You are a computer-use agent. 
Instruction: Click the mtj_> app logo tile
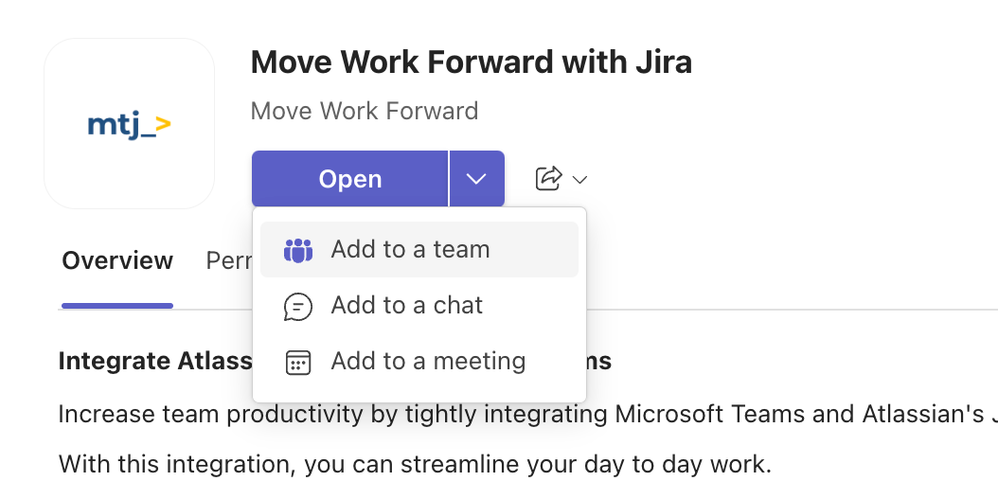click(x=129, y=123)
